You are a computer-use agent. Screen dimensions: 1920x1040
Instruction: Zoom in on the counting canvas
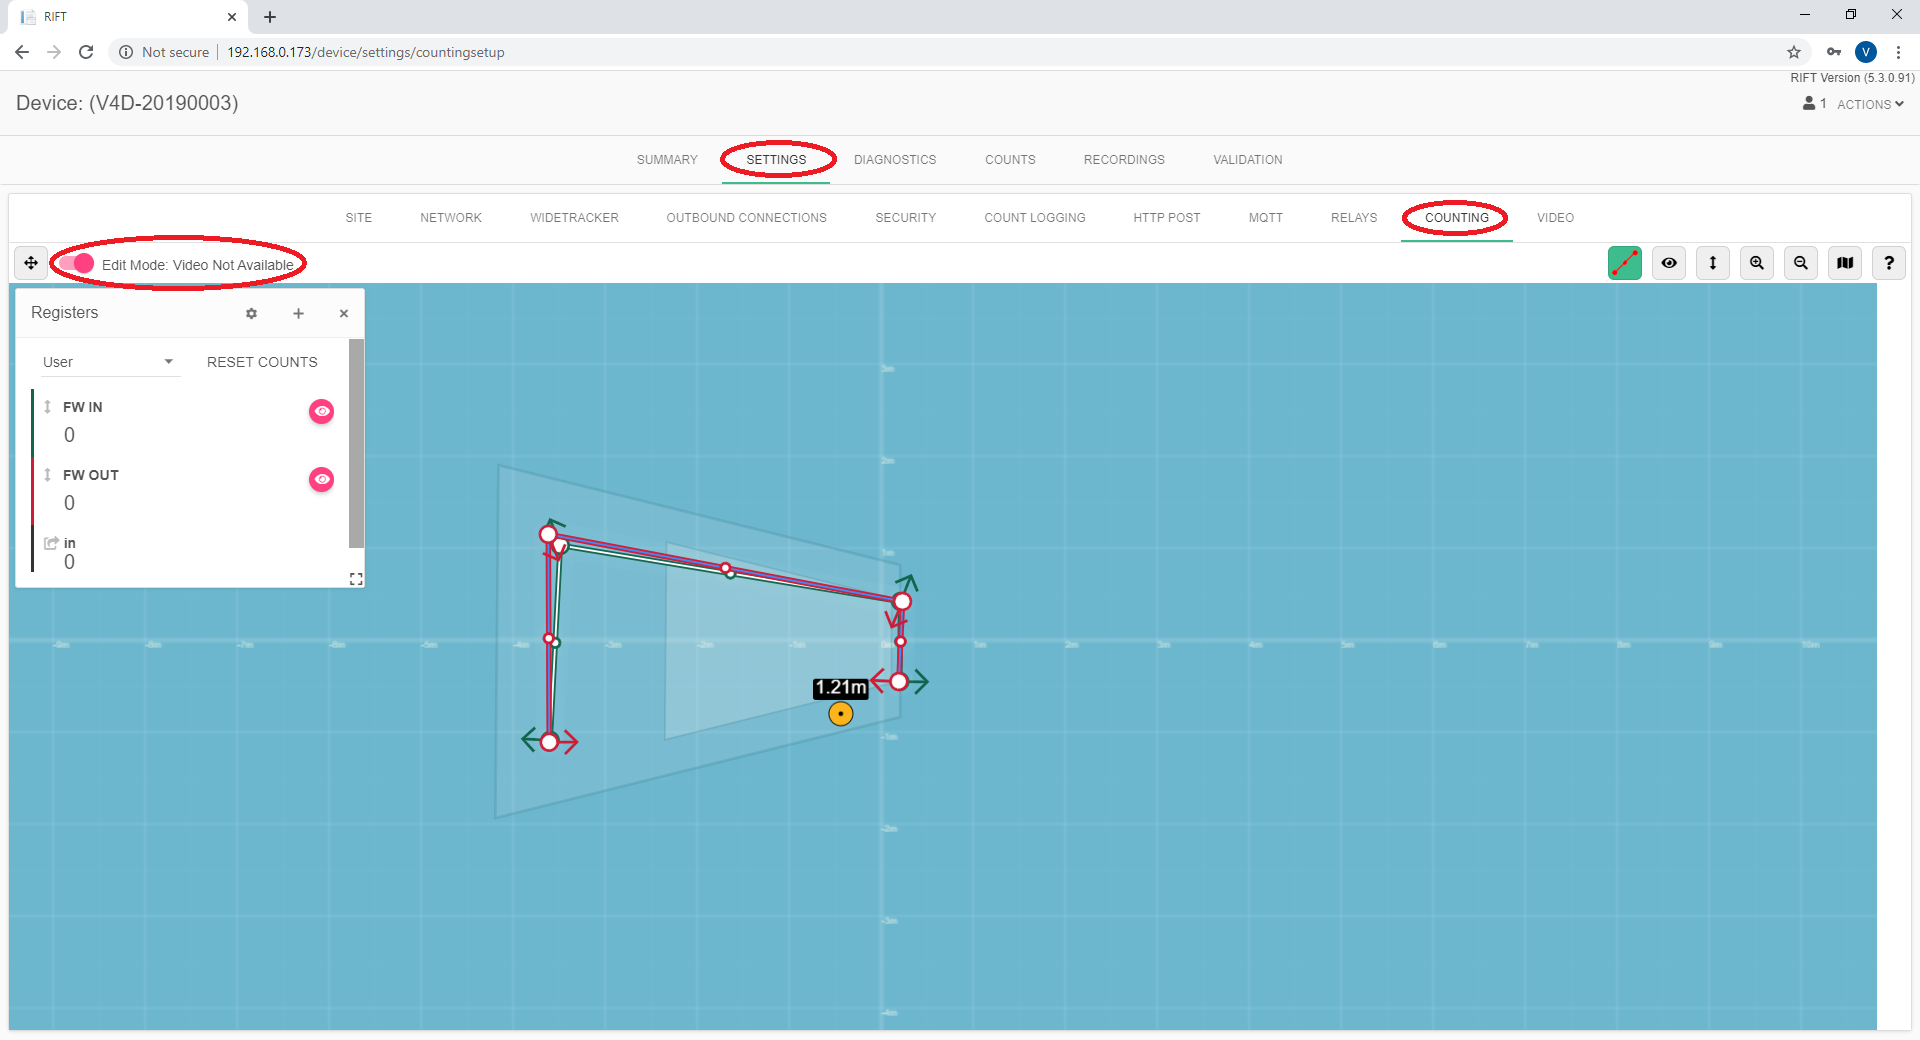pyautogui.click(x=1757, y=263)
